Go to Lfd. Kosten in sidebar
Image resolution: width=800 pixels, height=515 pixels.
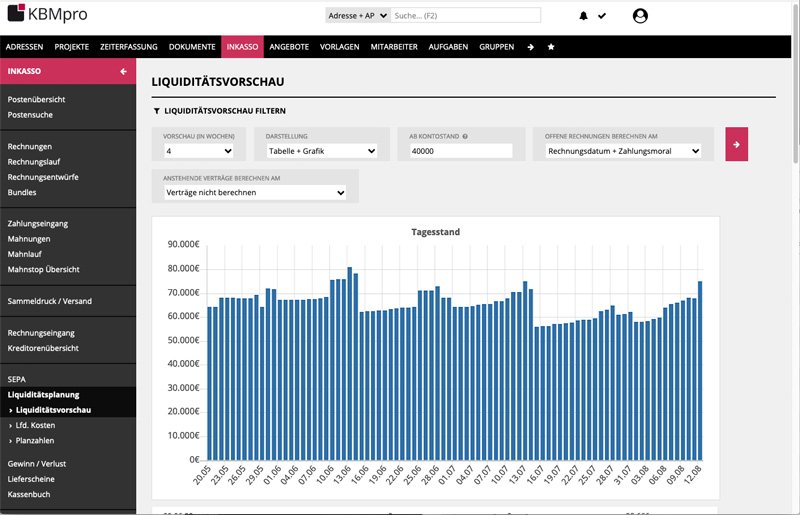(37, 425)
